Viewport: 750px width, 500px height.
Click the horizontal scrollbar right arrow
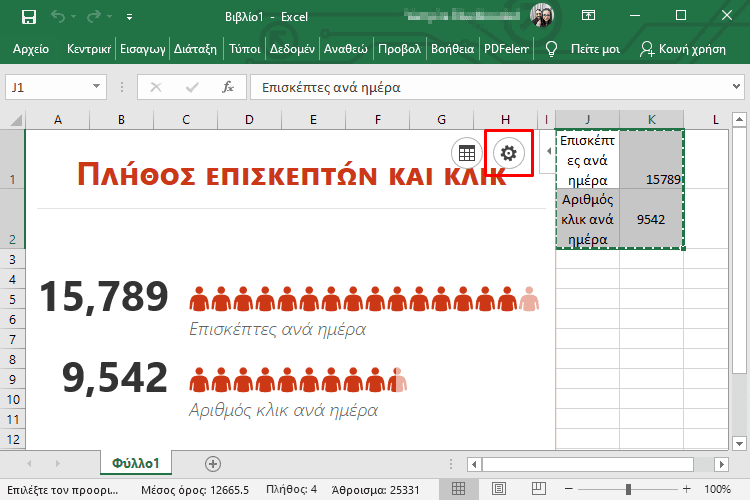point(721,464)
